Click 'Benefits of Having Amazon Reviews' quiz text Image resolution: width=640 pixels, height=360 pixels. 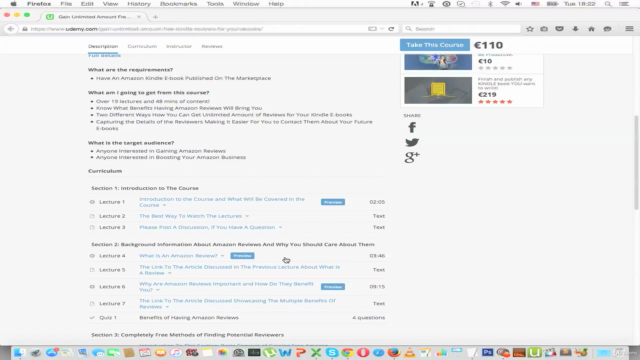[x=189, y=318]
